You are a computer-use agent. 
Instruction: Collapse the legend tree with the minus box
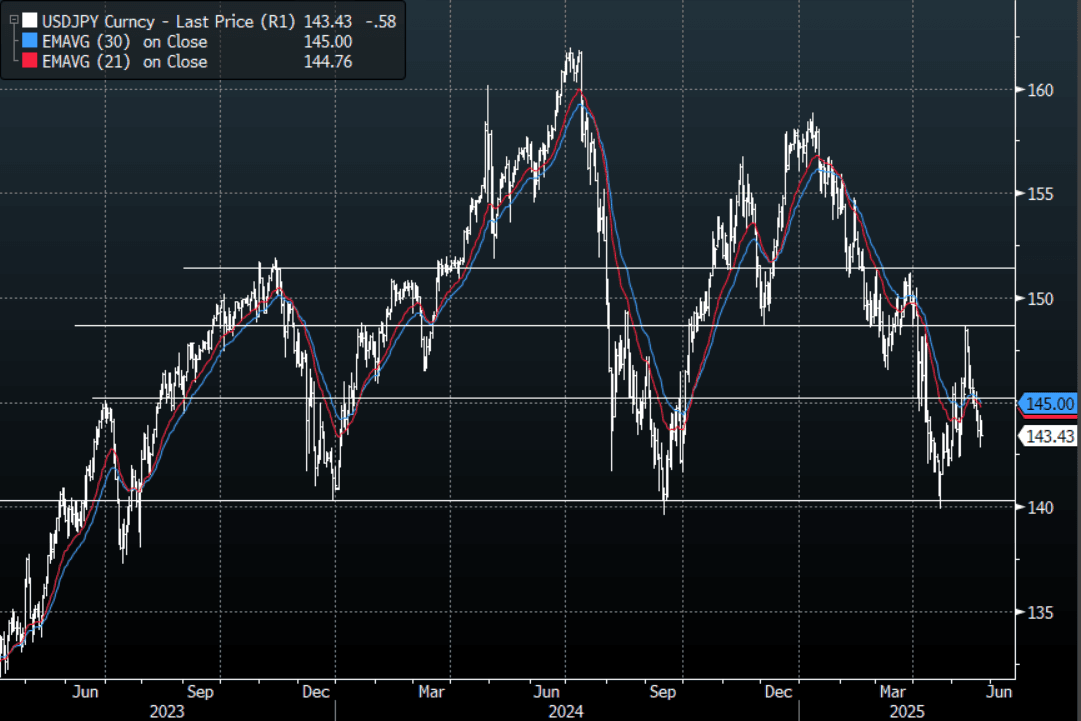[x=11, y=20]
